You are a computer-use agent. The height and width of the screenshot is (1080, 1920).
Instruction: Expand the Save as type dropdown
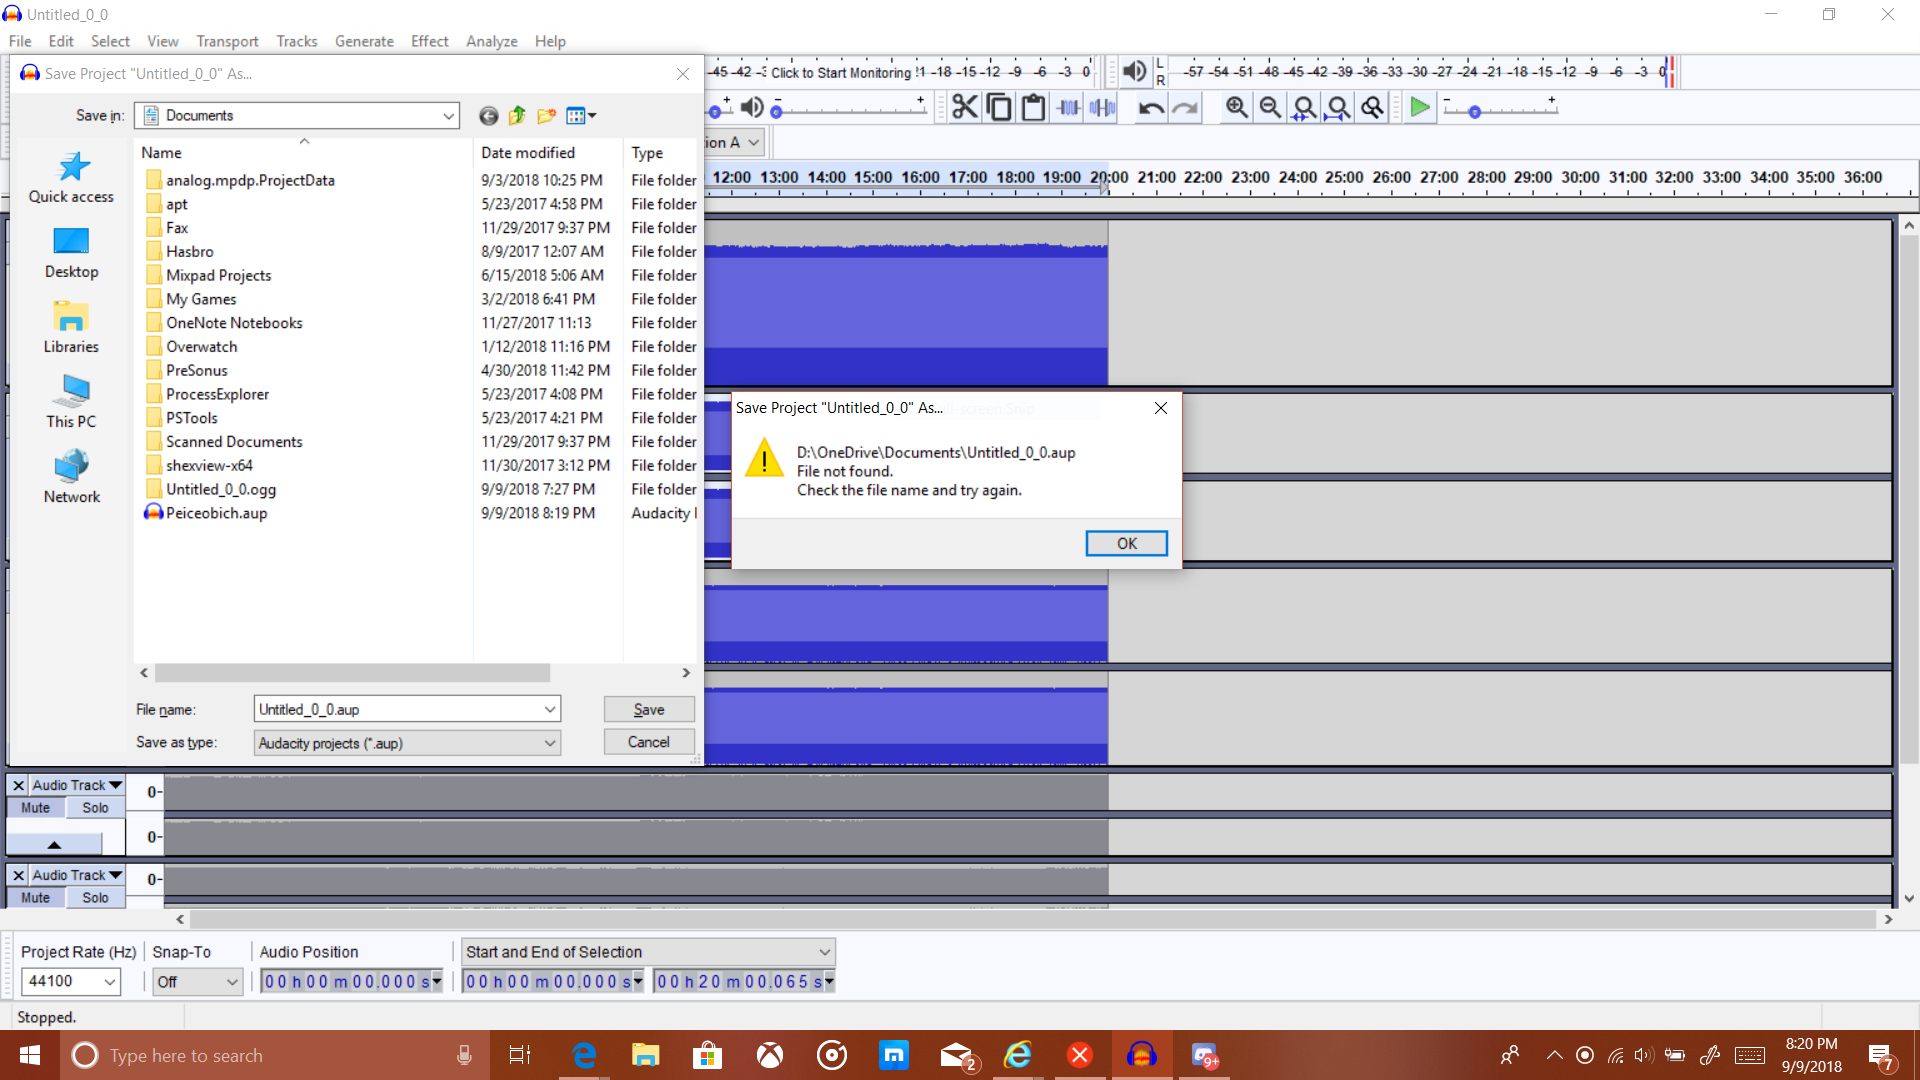549,743
